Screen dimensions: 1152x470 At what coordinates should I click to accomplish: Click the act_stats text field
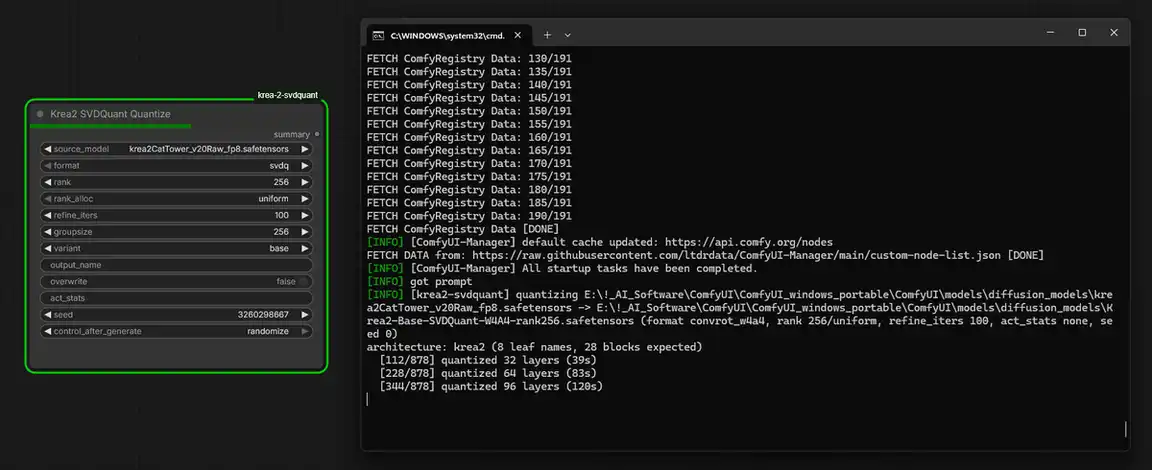click(x=176, y=298)
